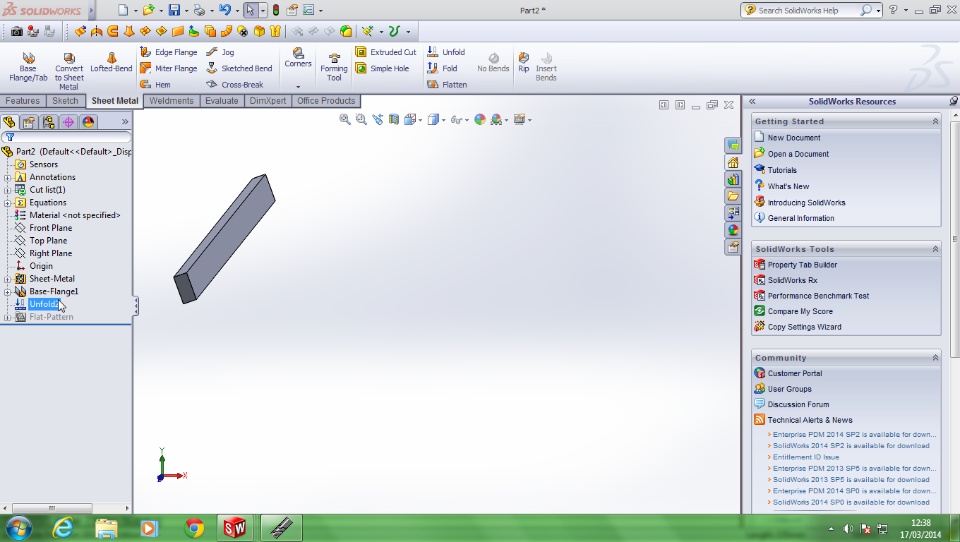Choose the Jog tool

click(x=220, y=52)
